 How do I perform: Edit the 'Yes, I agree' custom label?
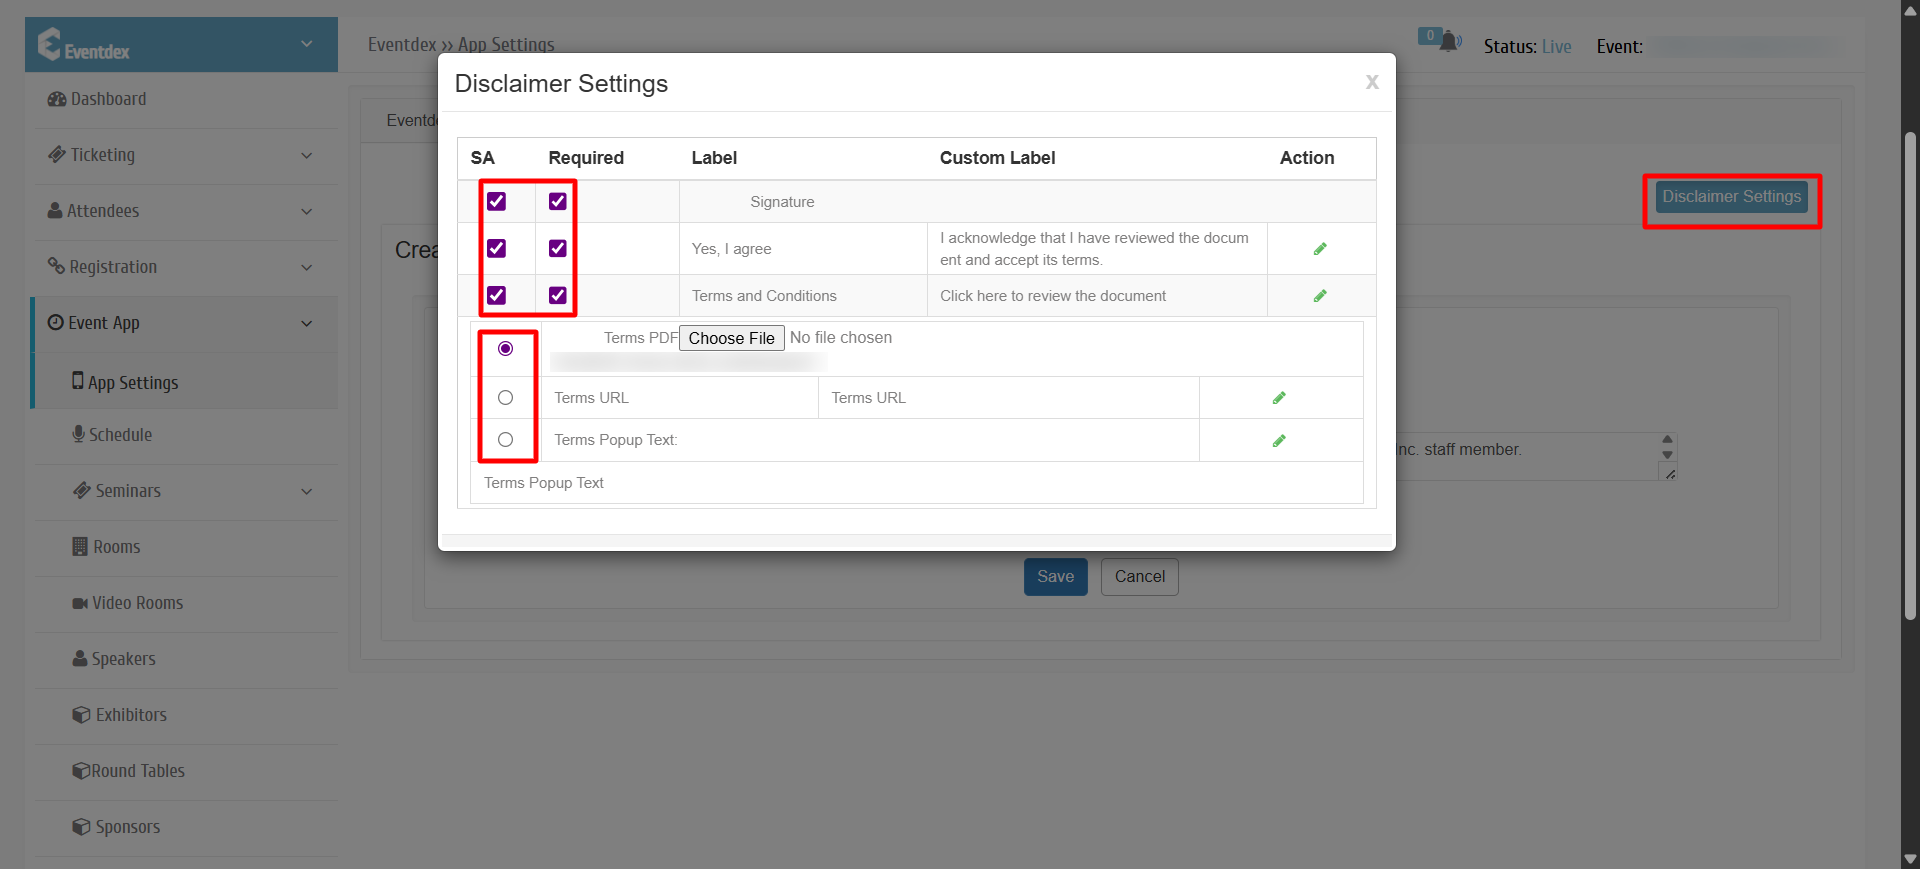(1320, 249)
